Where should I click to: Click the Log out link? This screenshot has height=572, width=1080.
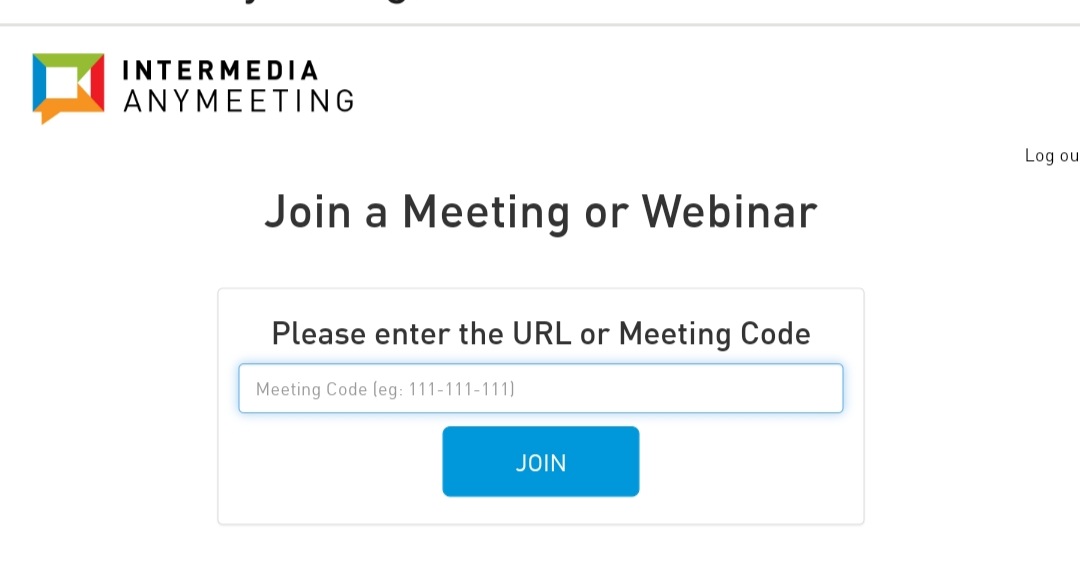tap(1051, 156)
